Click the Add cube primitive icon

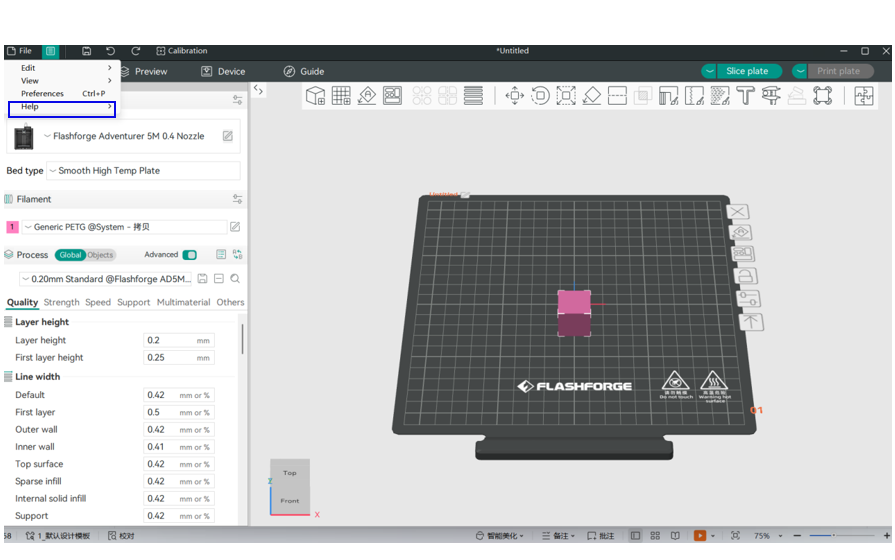[315, 96]
